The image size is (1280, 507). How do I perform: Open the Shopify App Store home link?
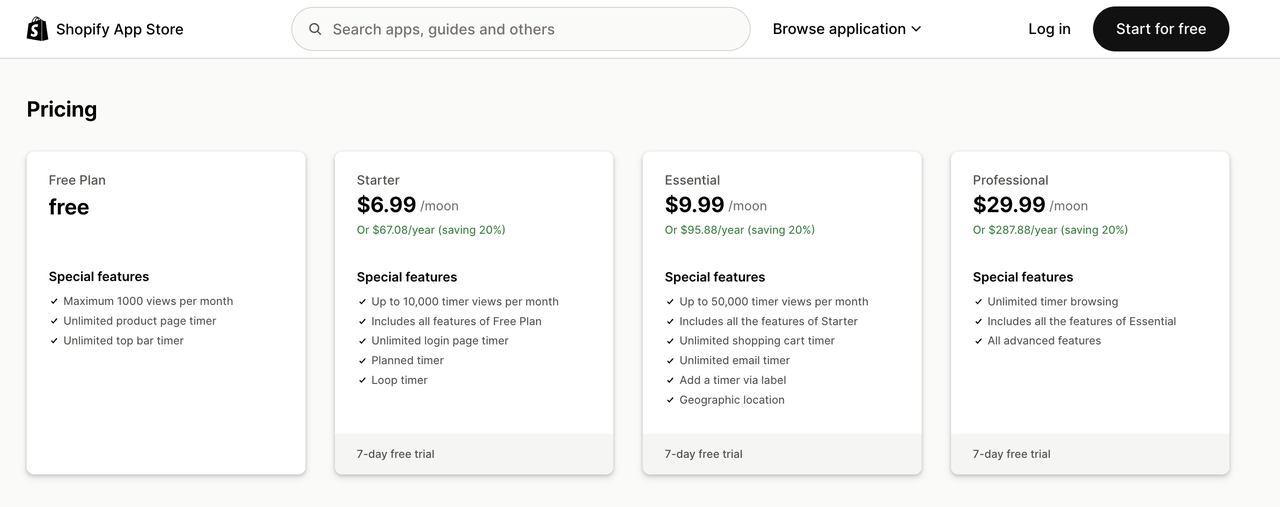coord(119,29)
